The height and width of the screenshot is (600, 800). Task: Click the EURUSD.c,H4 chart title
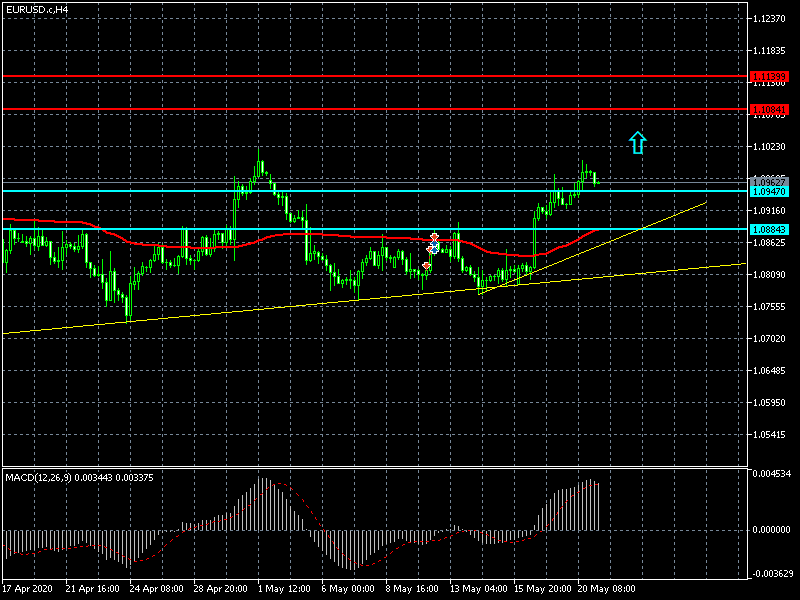click(37, 9)
